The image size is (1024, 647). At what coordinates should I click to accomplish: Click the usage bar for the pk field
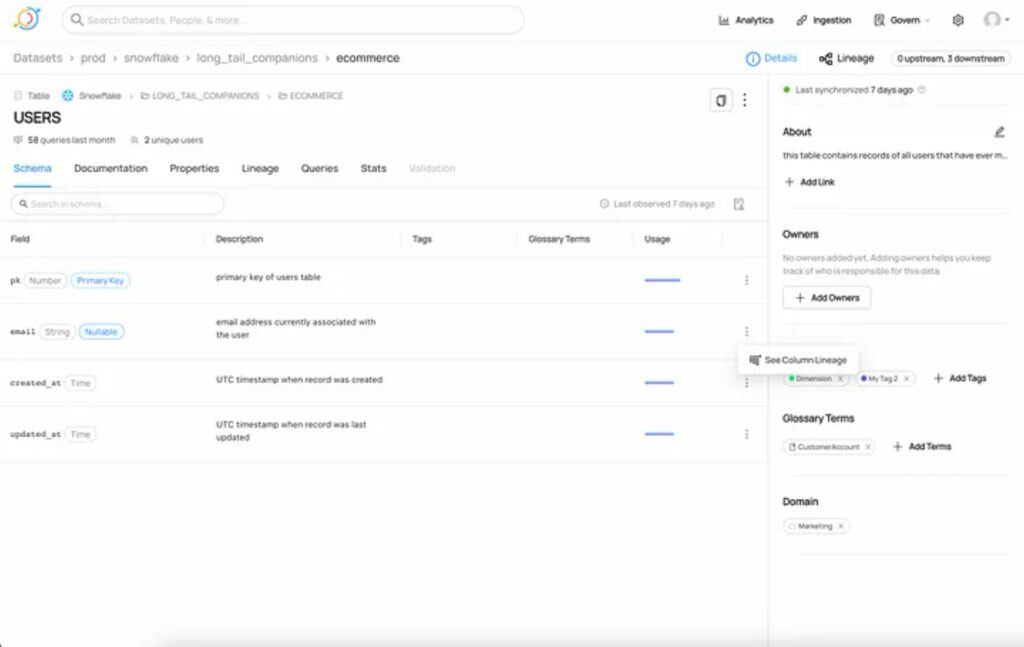click(x=661, y=281)
